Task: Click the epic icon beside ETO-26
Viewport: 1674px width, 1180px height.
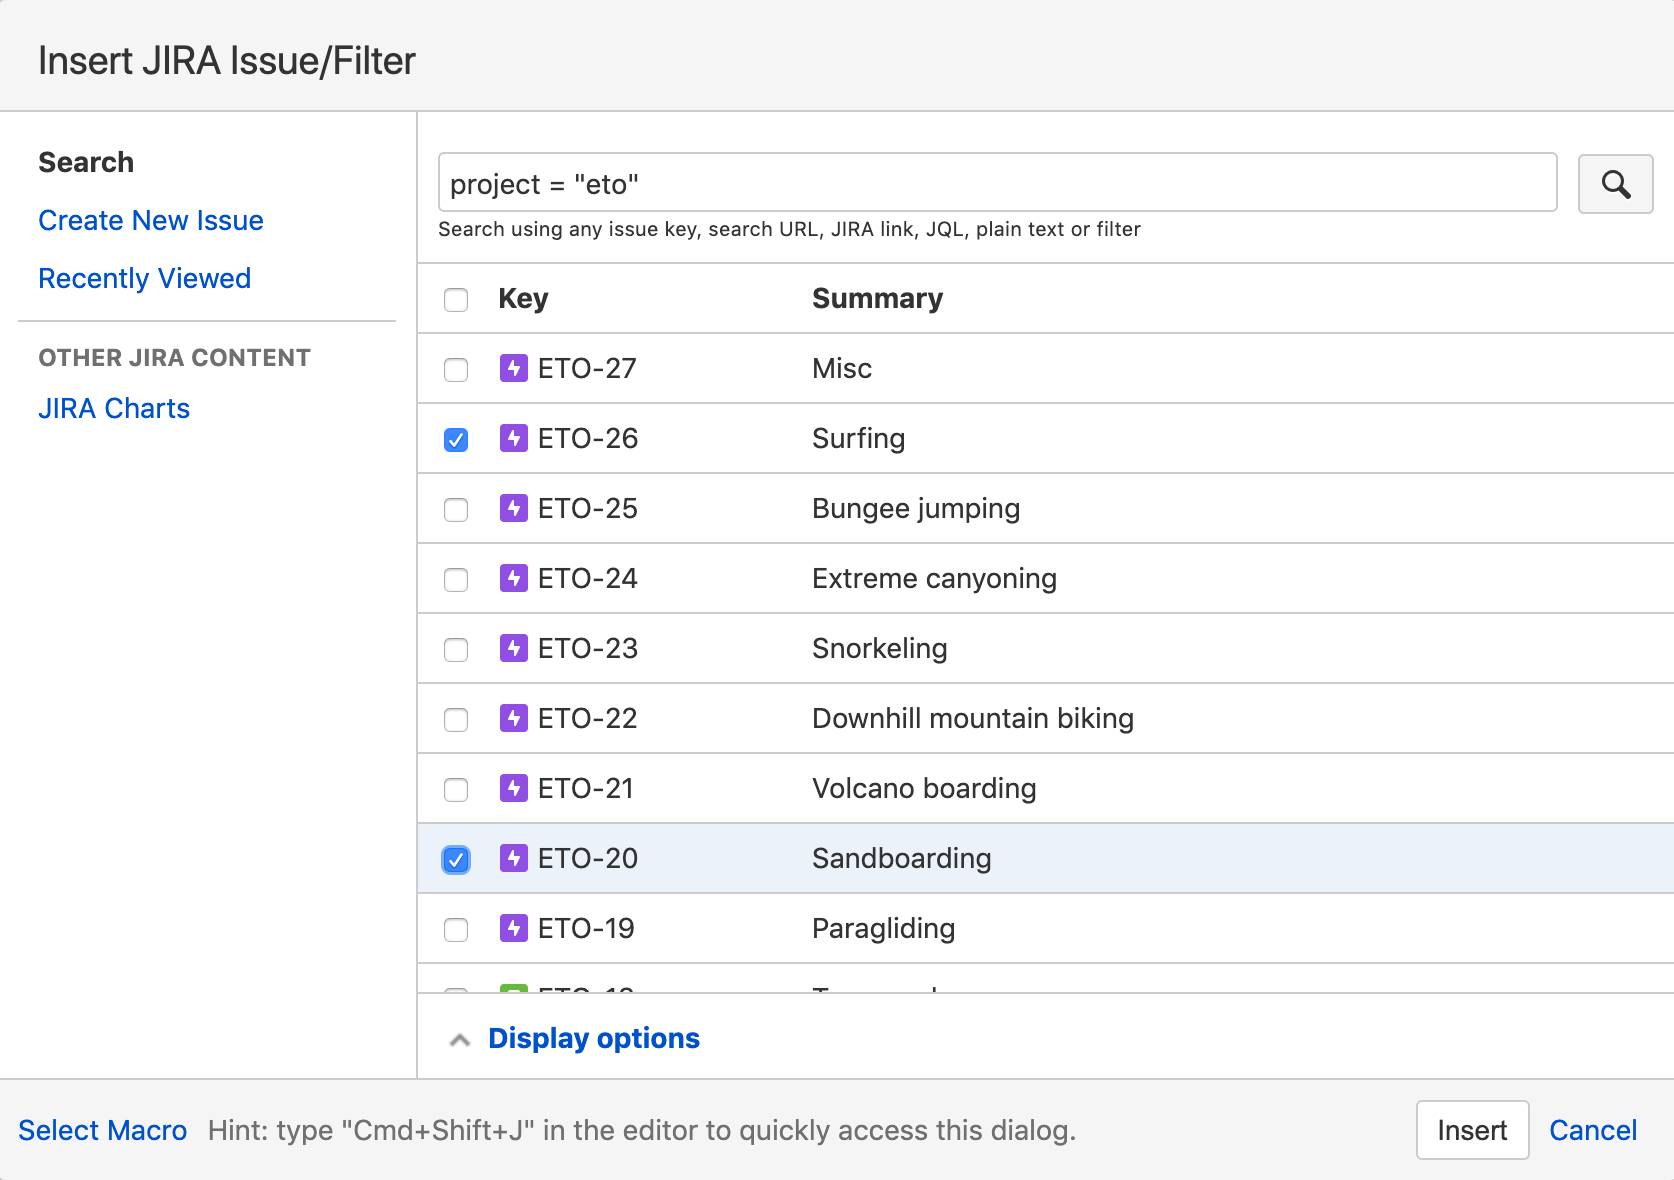Action: 514,438
